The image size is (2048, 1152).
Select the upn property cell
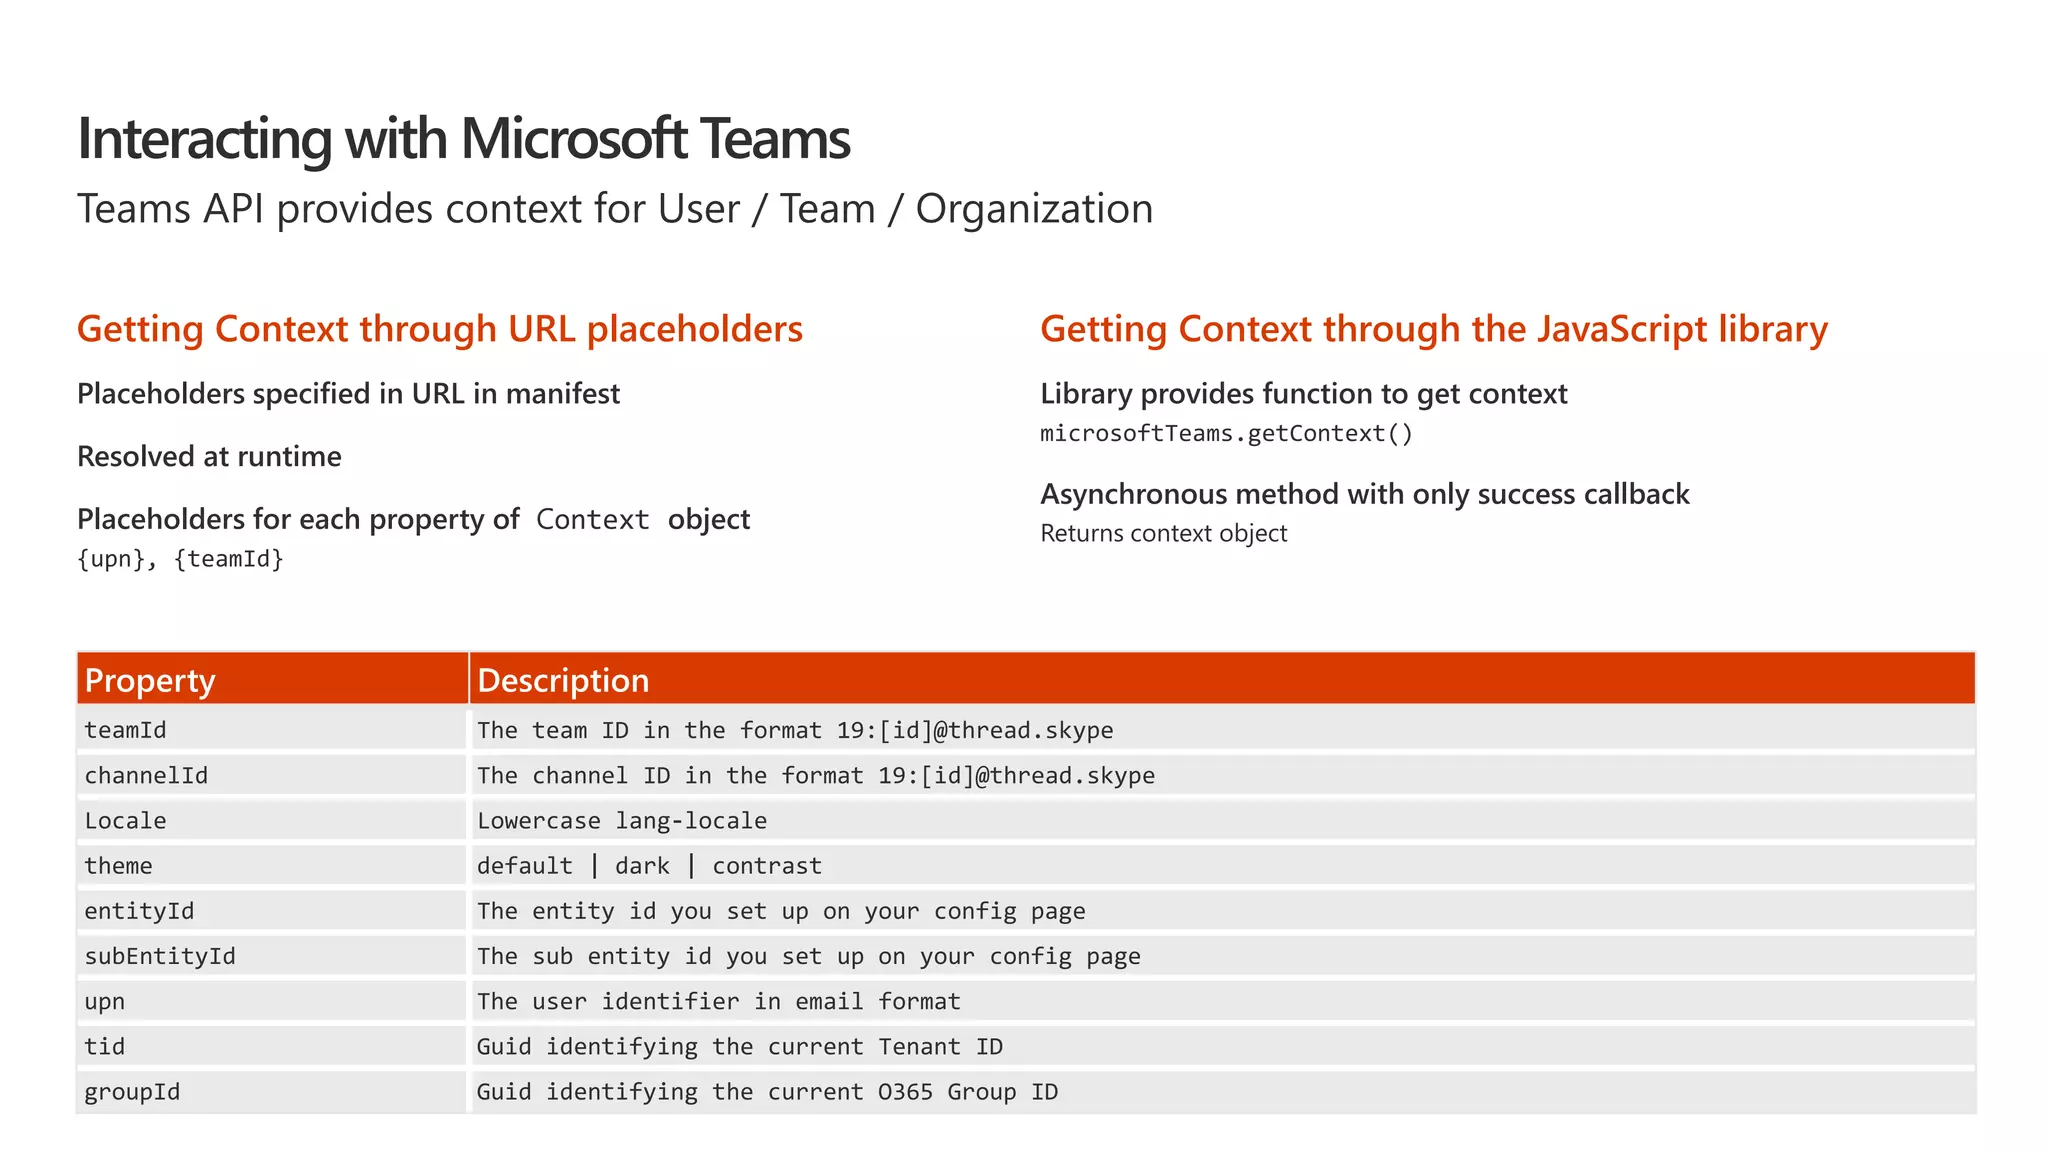click(x=272, y=1000)
